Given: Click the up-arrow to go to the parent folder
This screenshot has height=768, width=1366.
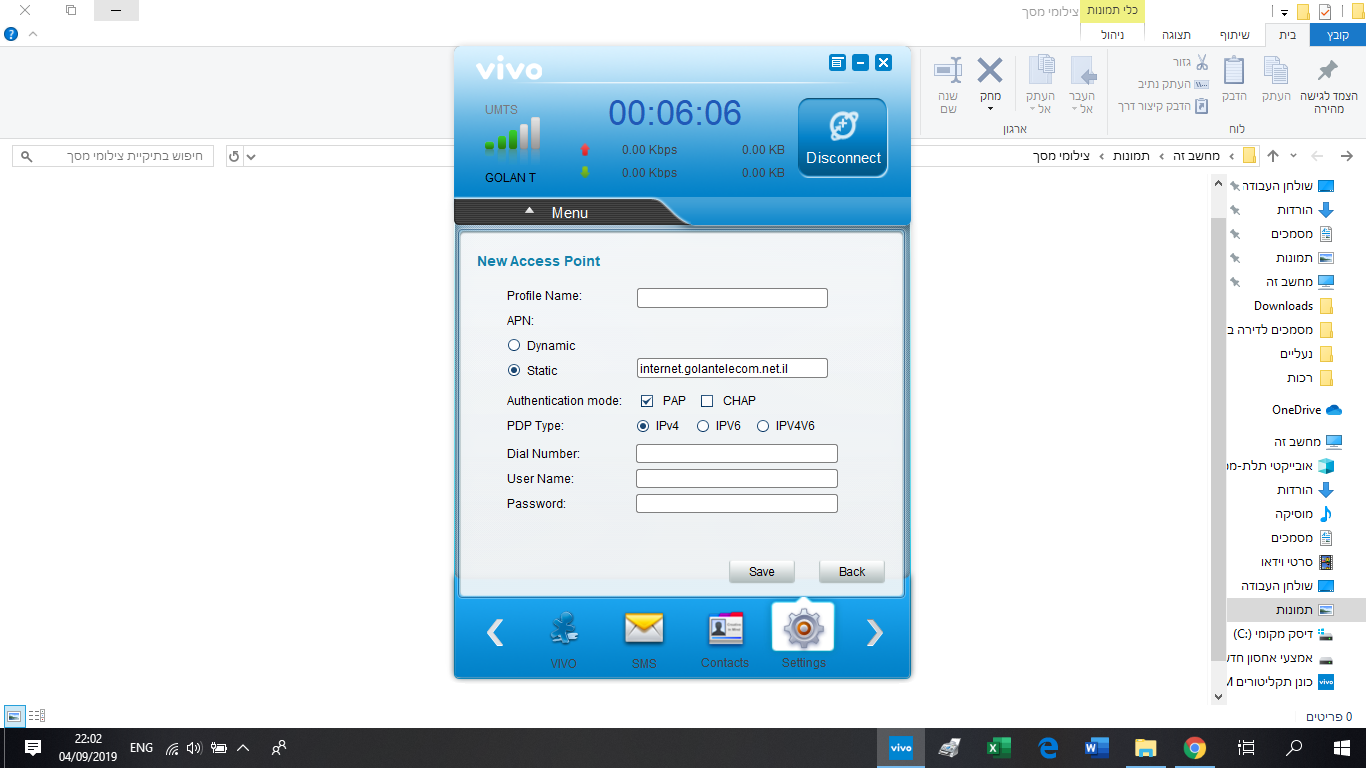Looking at the screenshot, I should click(1273, 156).
